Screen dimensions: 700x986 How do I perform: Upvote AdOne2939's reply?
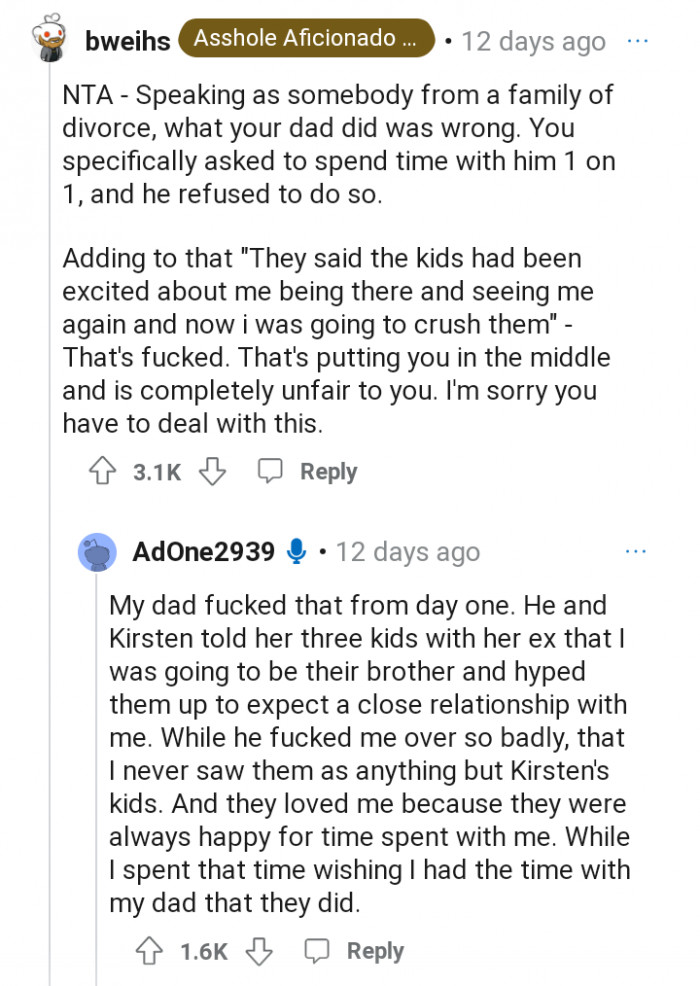[x=152, y=951]
